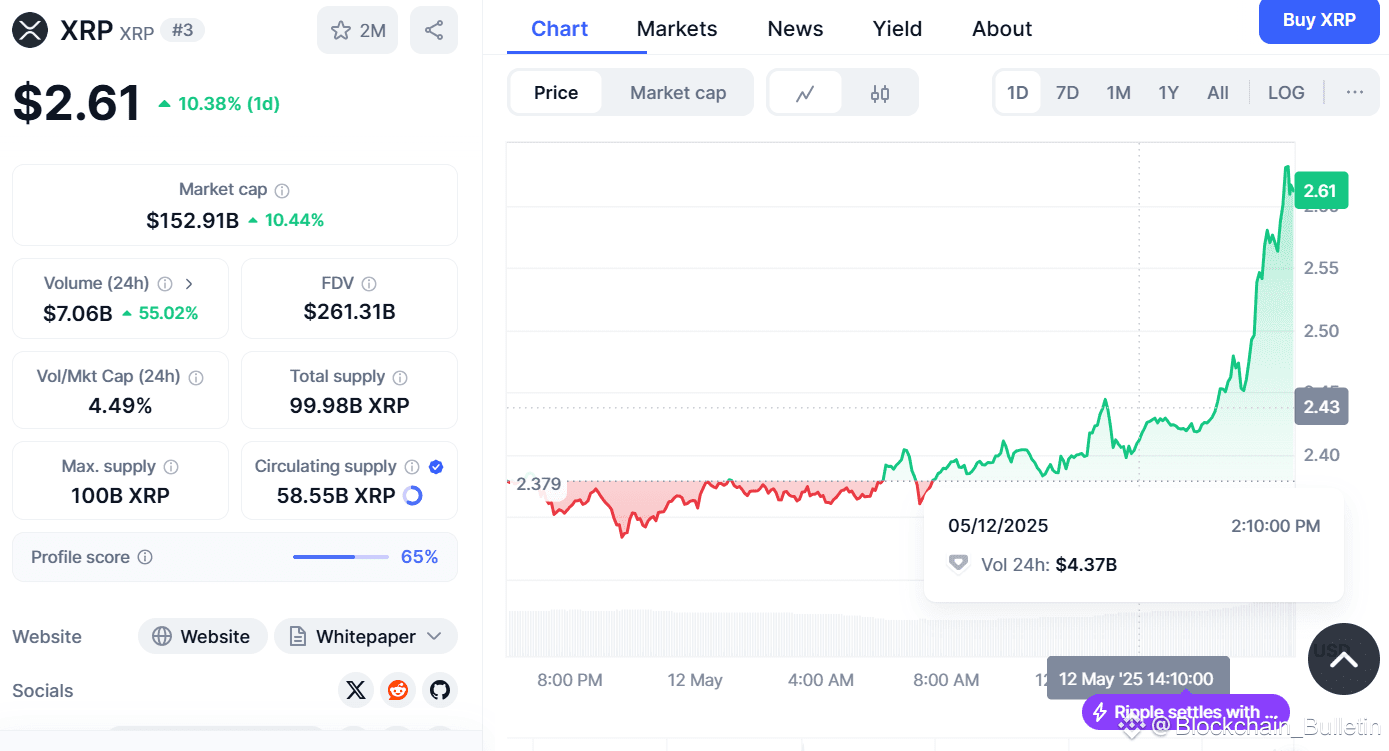This screenshot has height=751, width=1389.
Task: Select the line chart style
Action: 806,91
